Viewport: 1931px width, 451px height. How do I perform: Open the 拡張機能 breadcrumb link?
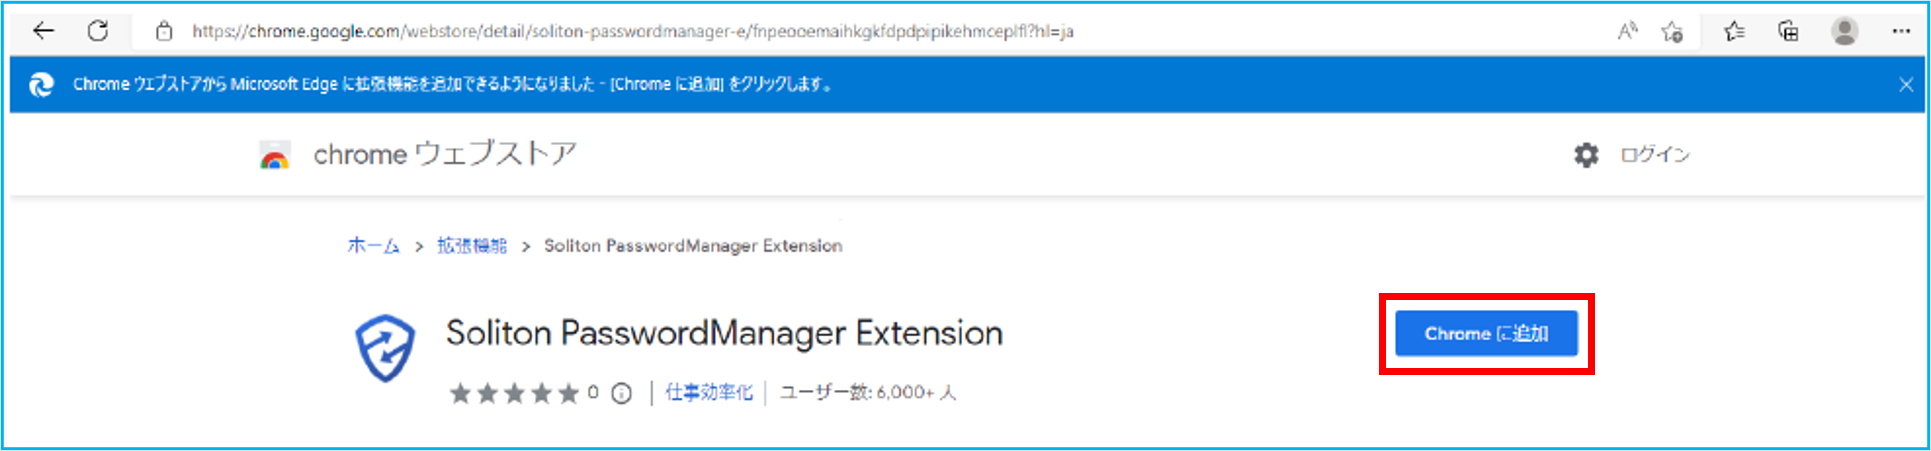[x=472, y=246]
